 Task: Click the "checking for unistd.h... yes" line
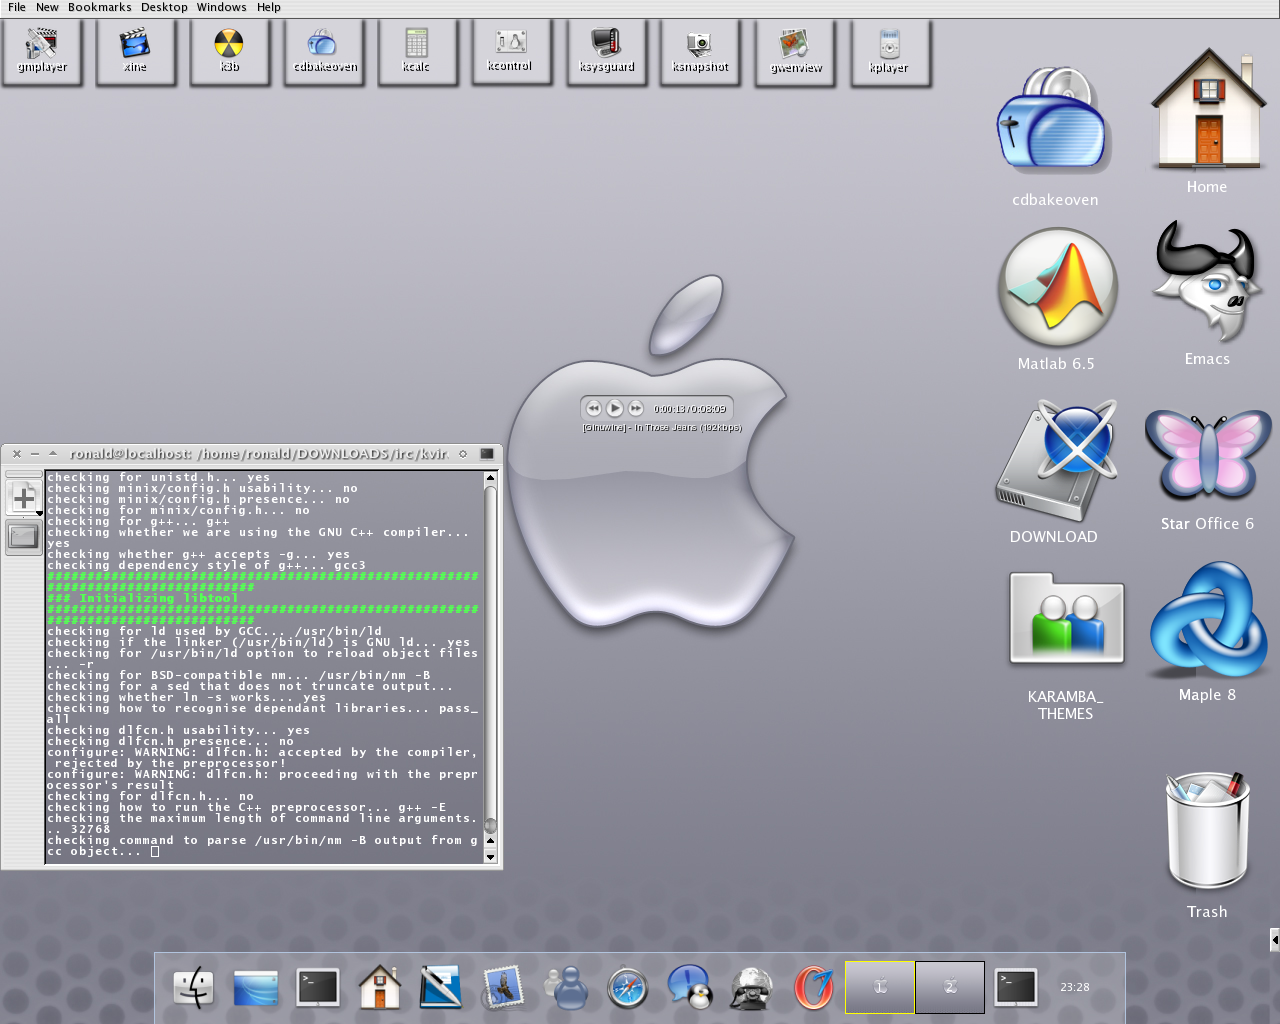pyautogui.click(x=159, y=477)
